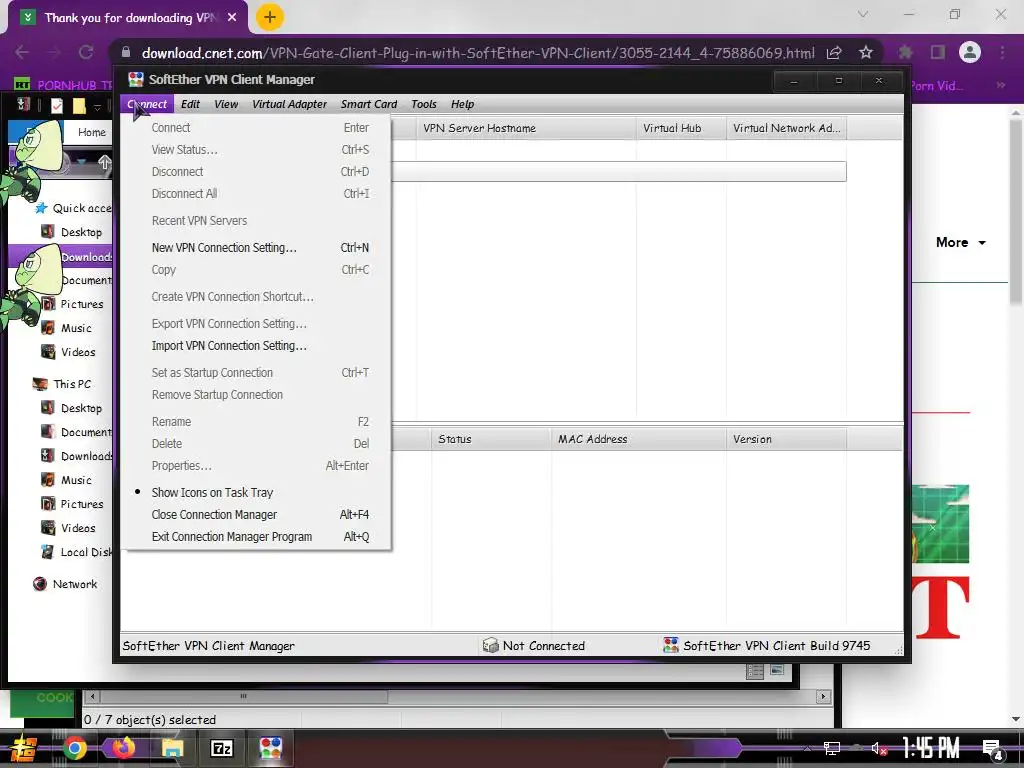The height and width of the screenshot is (768, 1024).
Task: Click Not Connected status bar icon
Action: [490, 646]
